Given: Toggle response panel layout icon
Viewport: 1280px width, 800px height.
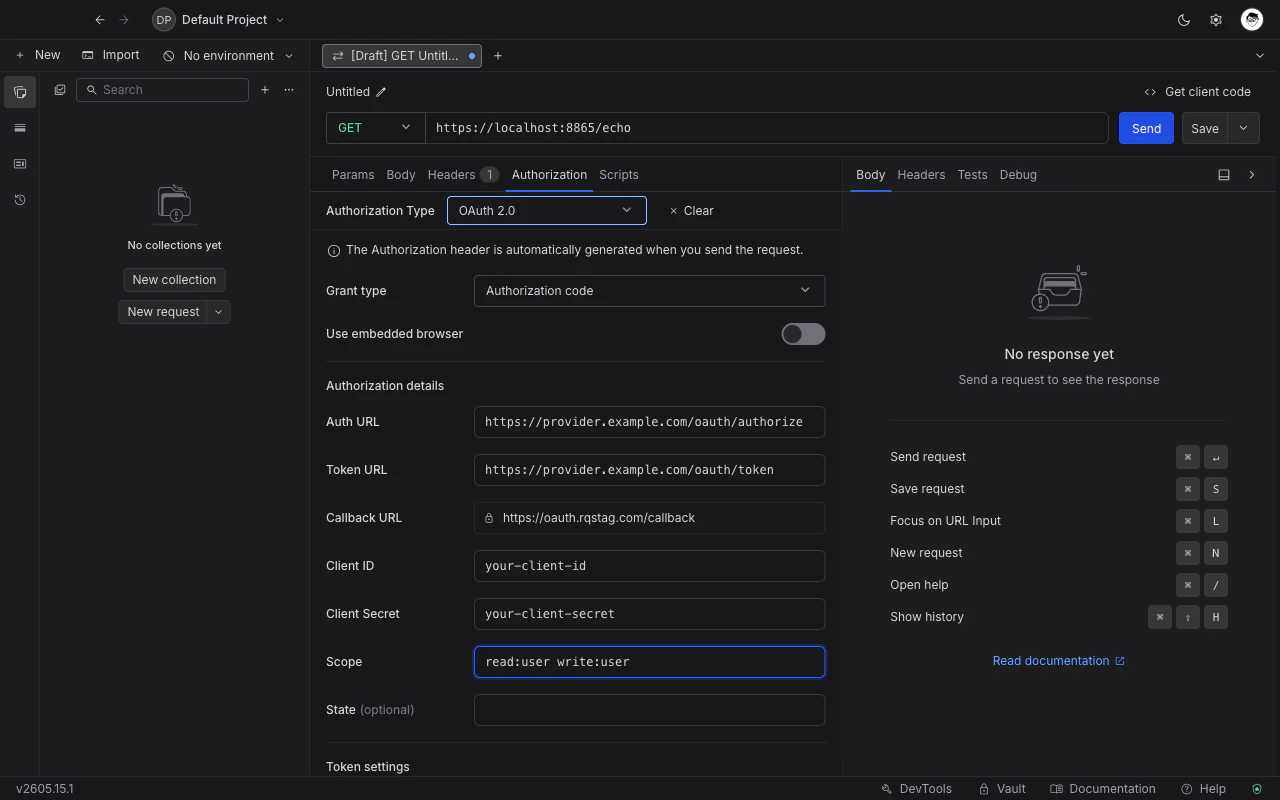Looking at the screenshot, I should point(1224,175).
